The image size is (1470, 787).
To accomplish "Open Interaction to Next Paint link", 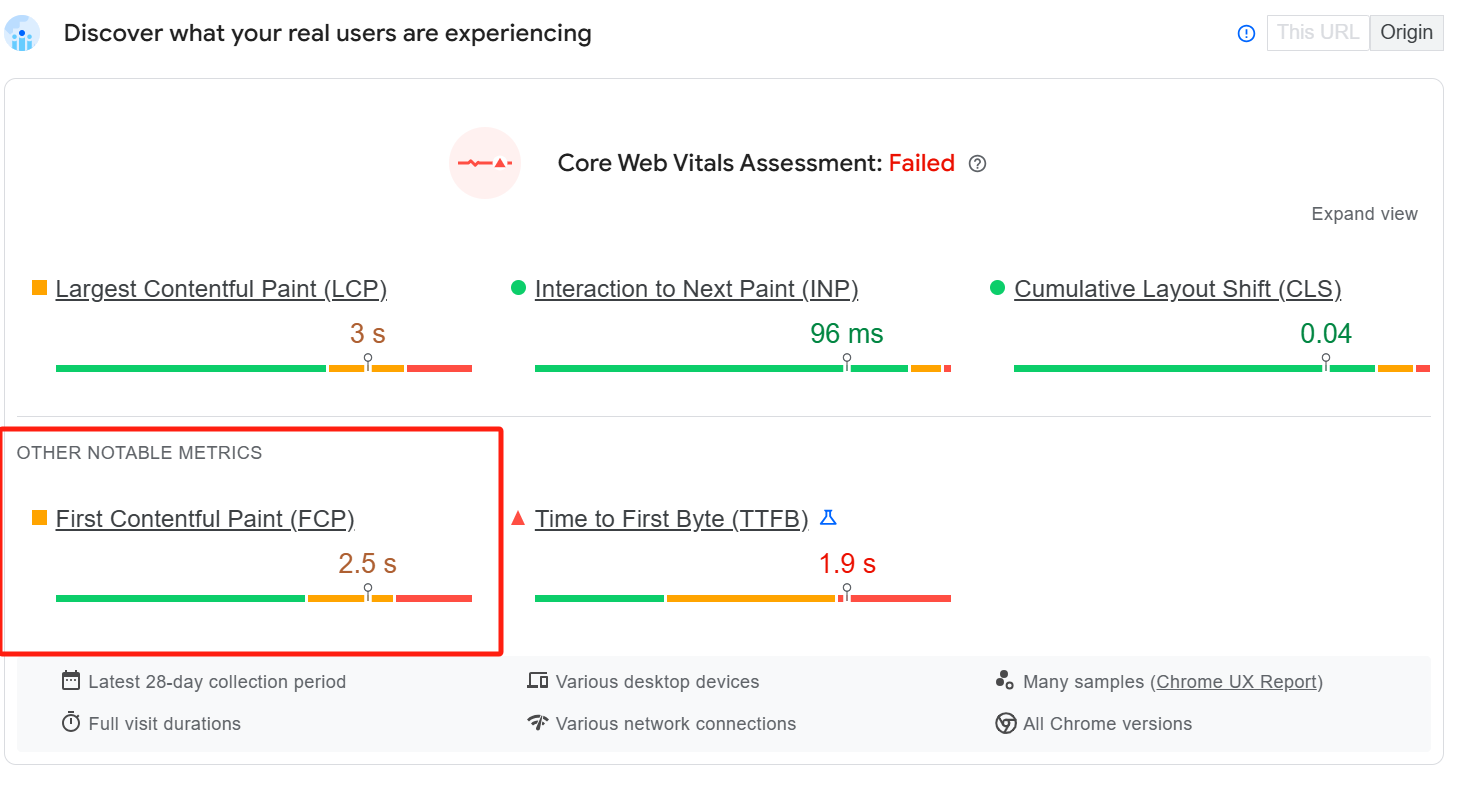I will [696, 289].
